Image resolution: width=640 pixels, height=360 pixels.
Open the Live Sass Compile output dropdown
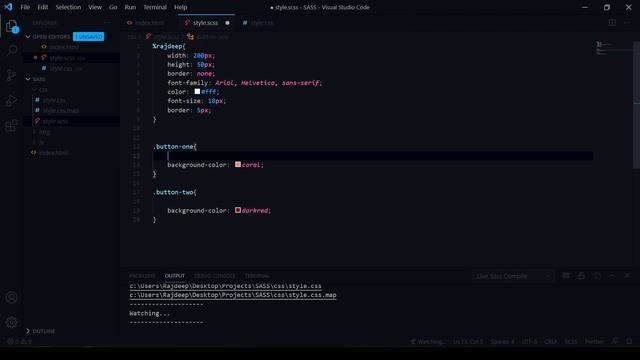[x=513, y=276]
